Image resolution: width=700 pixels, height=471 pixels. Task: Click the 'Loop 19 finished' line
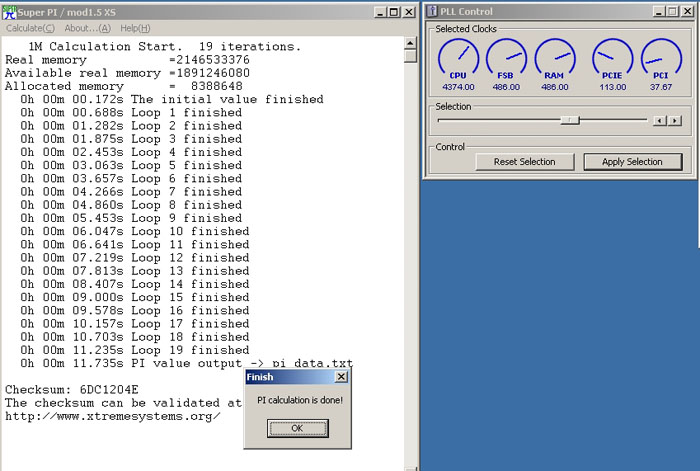click(x=134, y=350)
